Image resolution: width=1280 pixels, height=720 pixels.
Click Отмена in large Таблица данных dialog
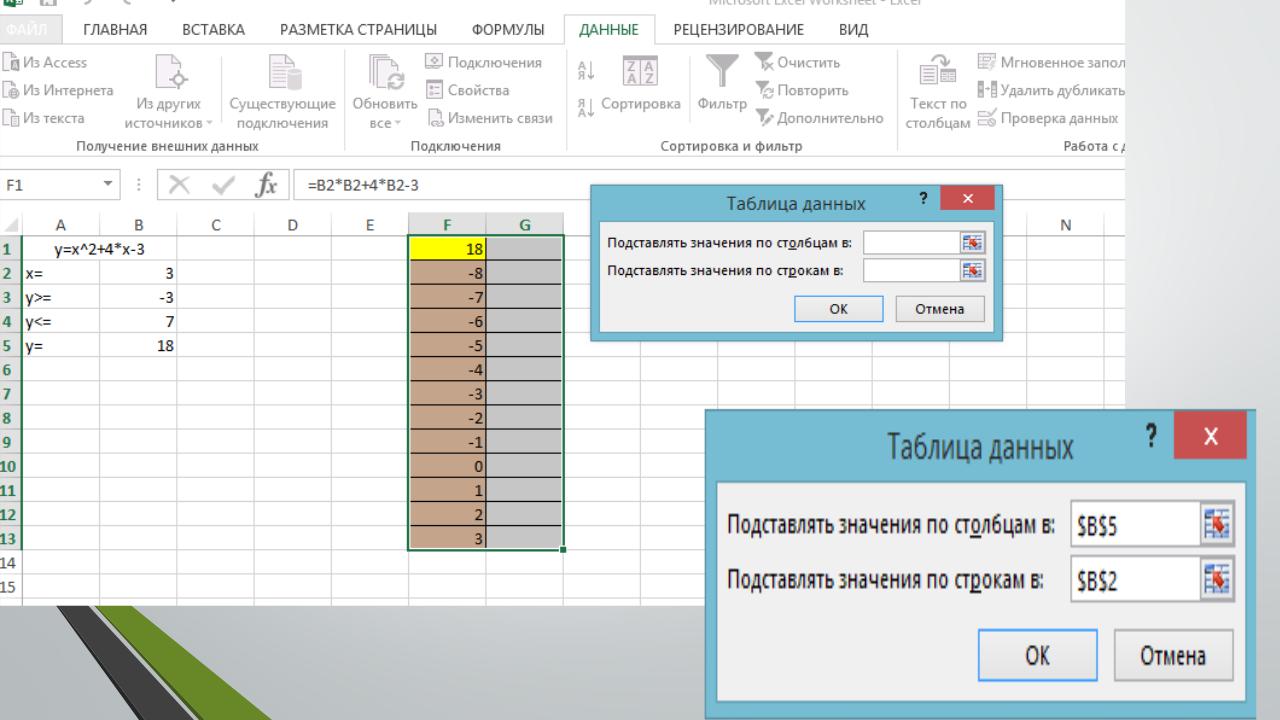pyautogui.click(x=1173, y=656)
